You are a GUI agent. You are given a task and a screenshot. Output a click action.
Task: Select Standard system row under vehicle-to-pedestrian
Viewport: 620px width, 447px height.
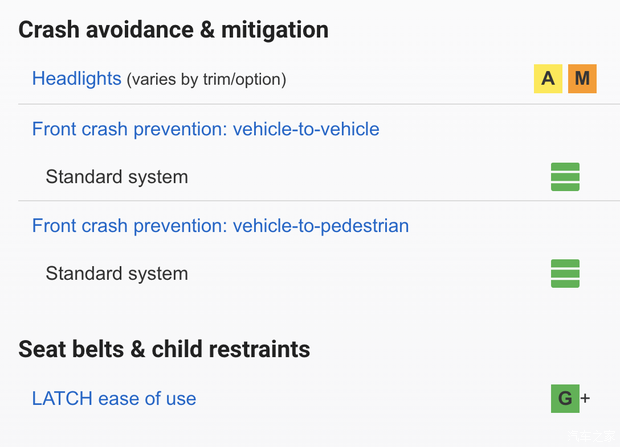point(116,273)
